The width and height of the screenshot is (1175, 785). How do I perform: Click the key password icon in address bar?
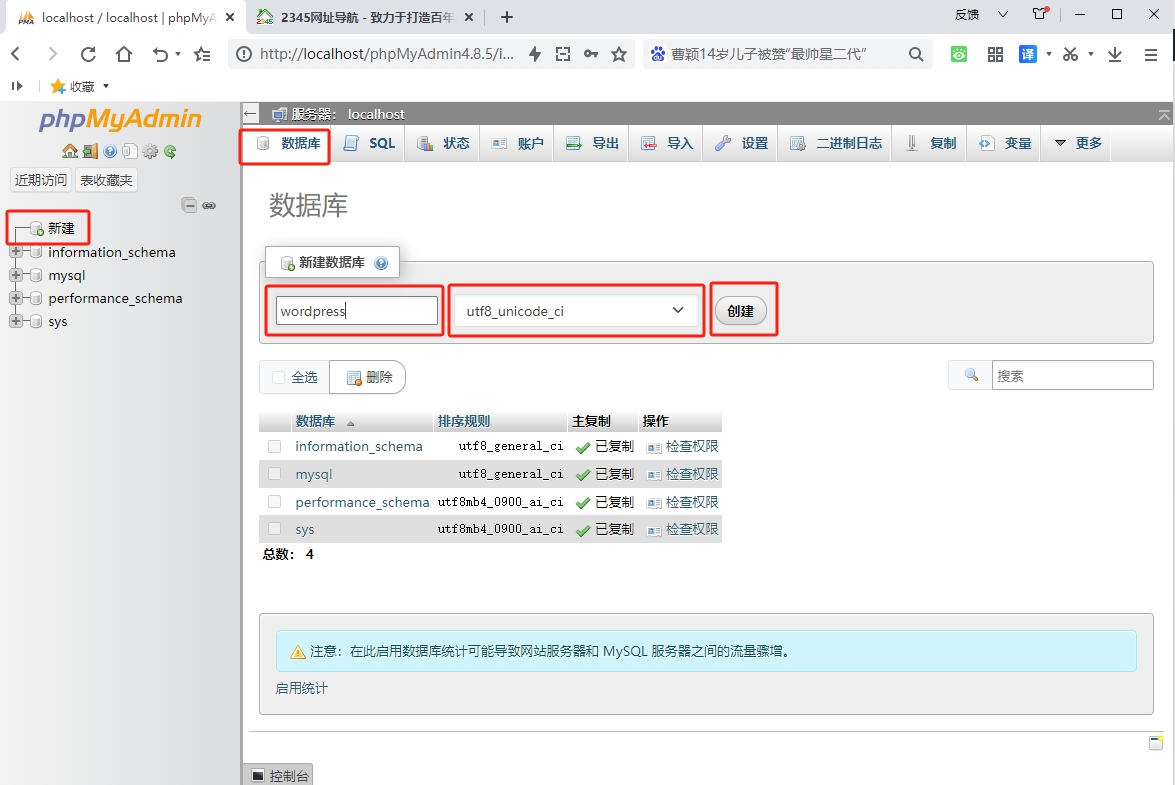click(x=591, y=54)
